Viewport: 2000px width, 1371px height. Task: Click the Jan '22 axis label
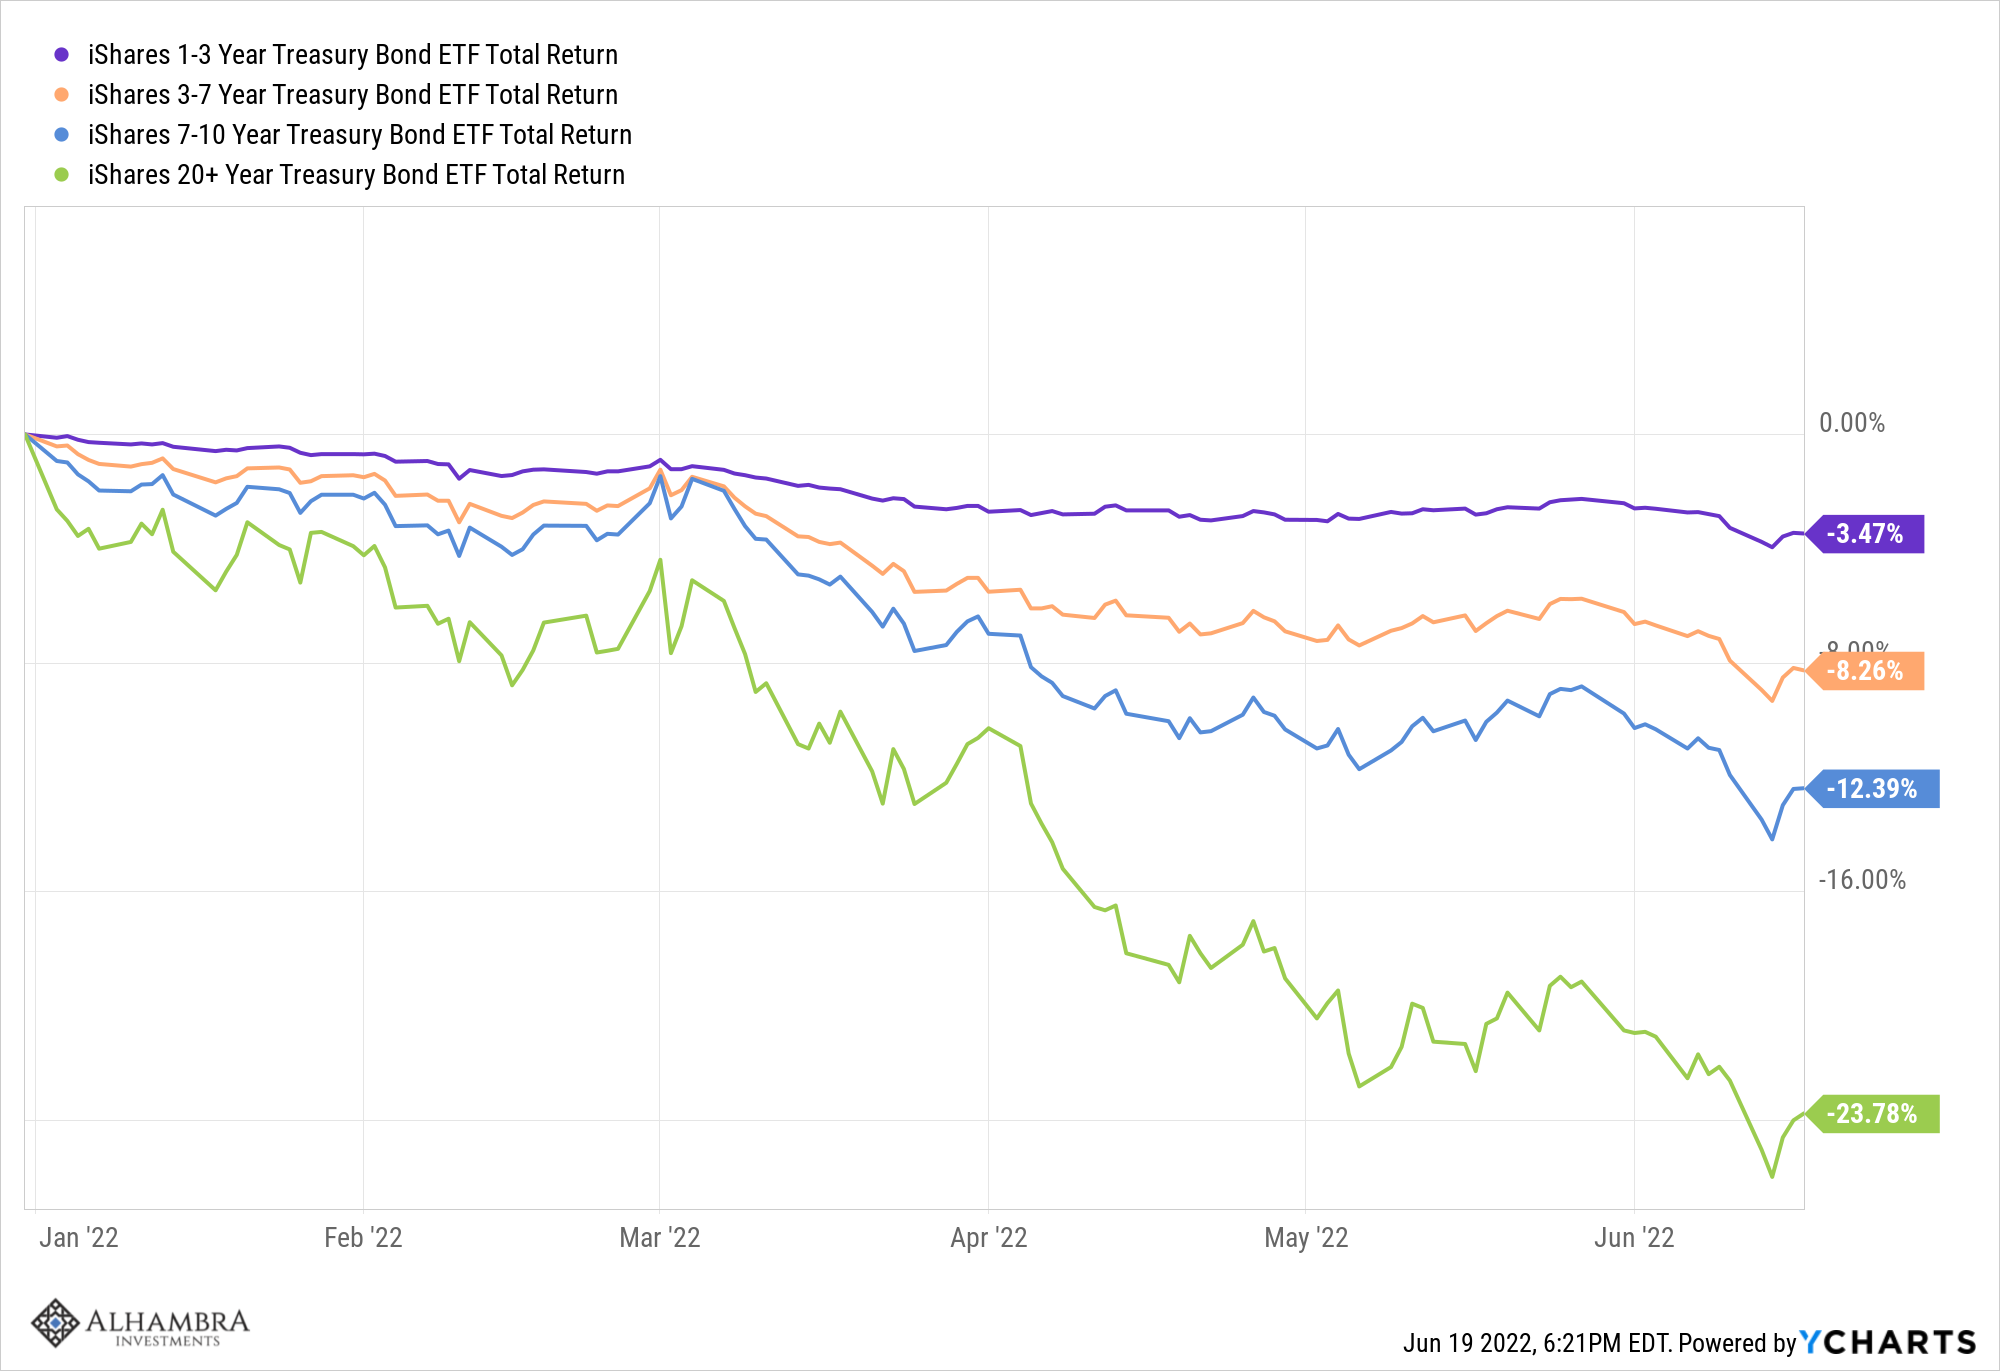(79, 1238)
